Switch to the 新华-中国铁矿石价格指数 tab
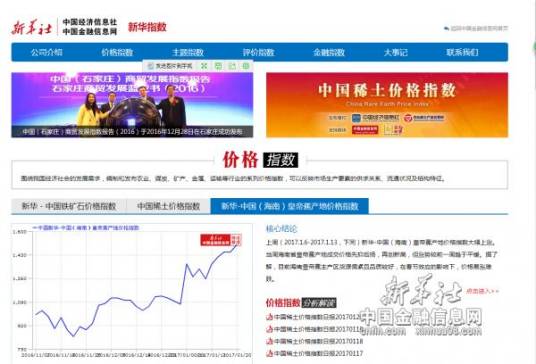The width and height of the screenshot is (536, 364). (x=69, y=206)
